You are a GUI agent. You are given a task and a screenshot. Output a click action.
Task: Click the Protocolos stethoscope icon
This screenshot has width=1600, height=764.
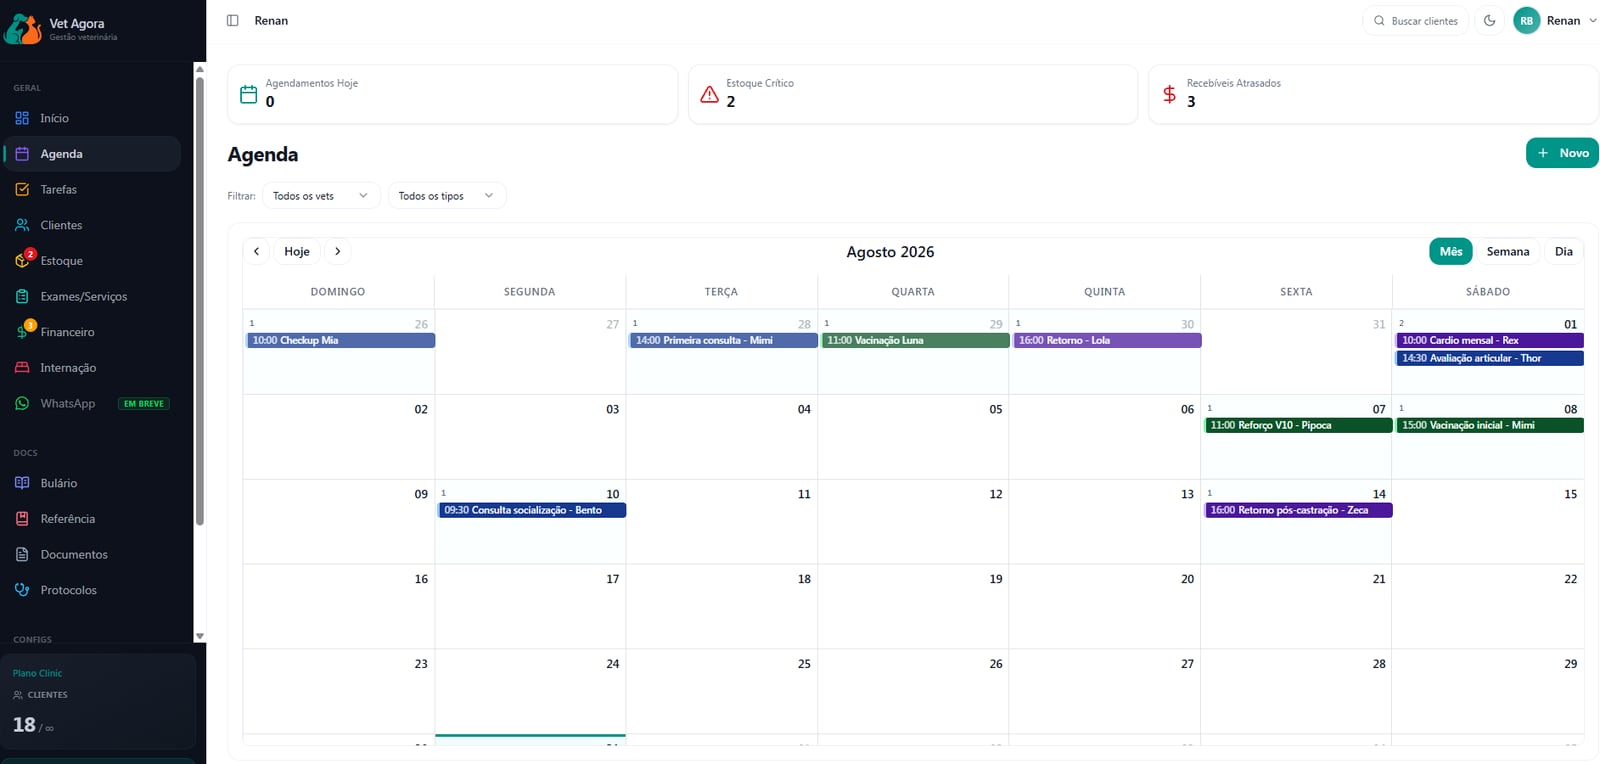click(x=22, y=590)
